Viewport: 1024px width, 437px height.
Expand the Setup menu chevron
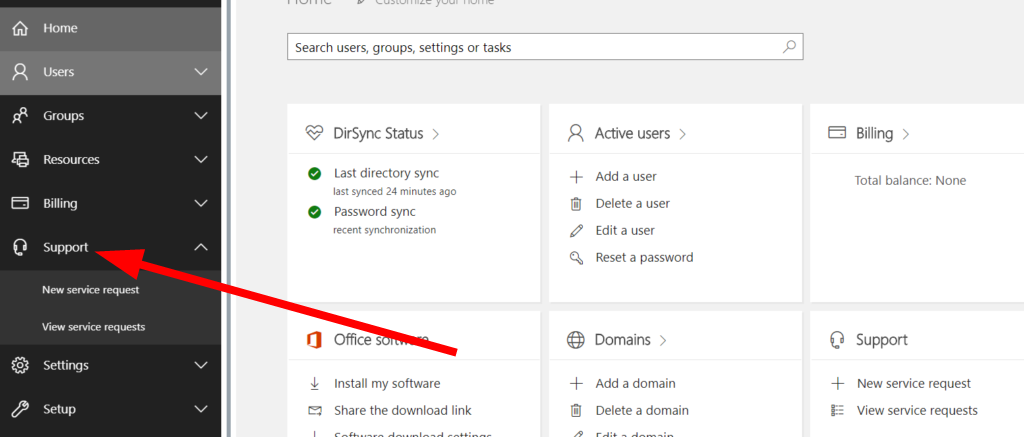[x=201, y=409]
